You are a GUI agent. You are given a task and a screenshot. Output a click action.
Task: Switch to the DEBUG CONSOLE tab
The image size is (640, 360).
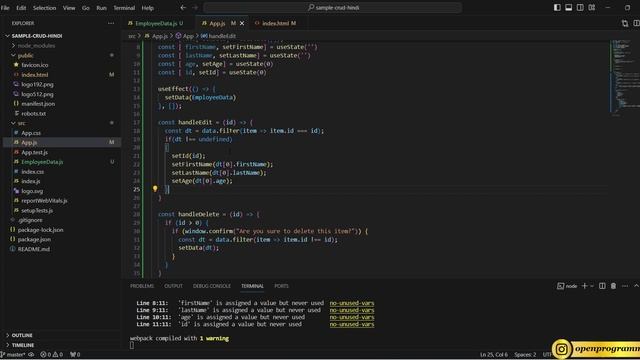(212, 286)
